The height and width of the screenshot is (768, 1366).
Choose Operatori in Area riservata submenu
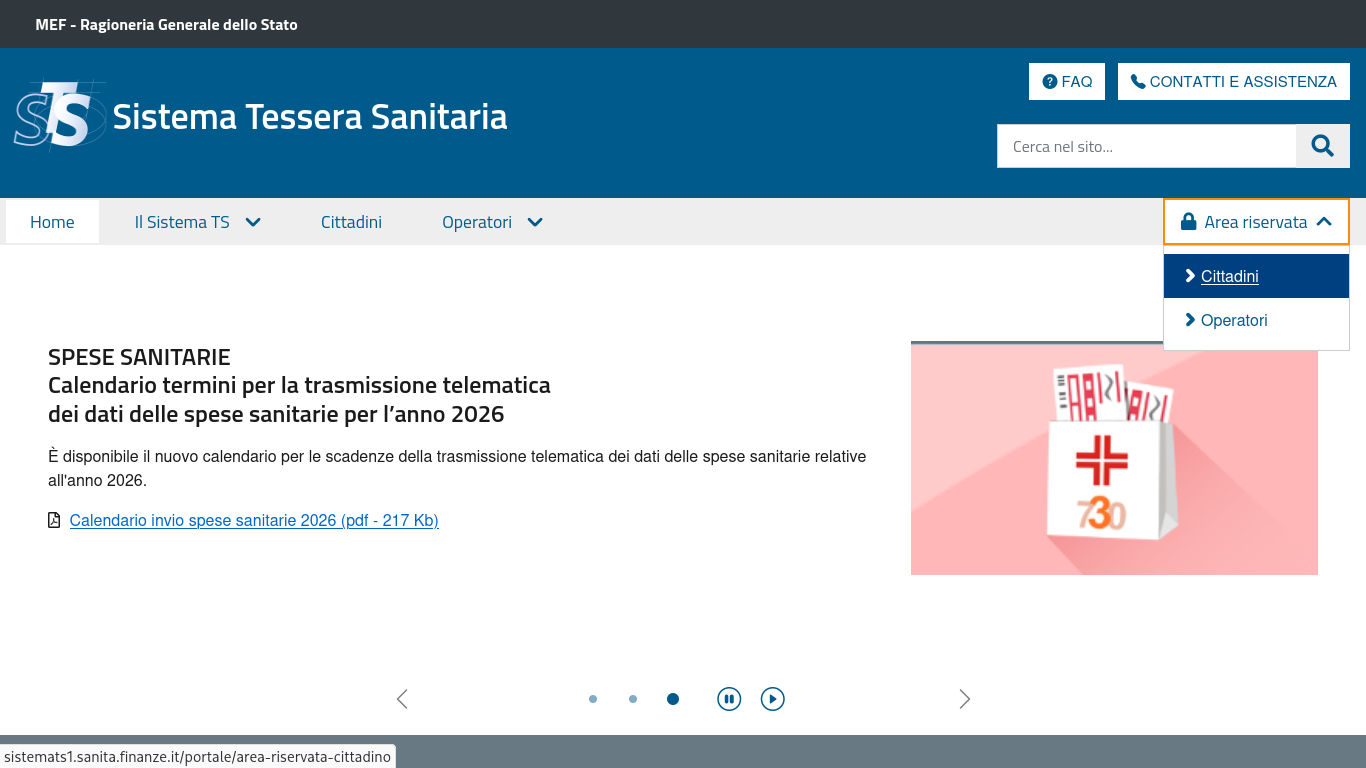(1256, 320)
